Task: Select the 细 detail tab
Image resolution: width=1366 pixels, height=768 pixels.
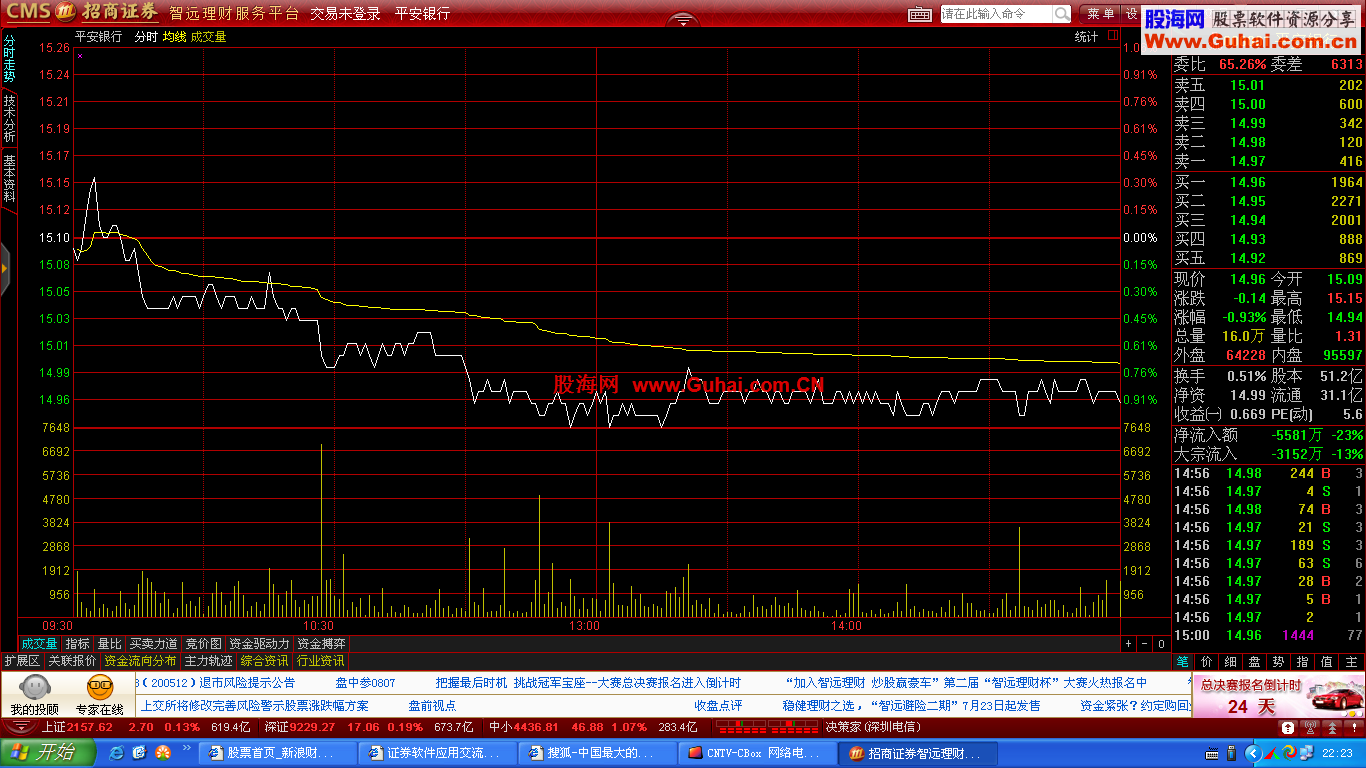Action: (x=1230, y=661)
